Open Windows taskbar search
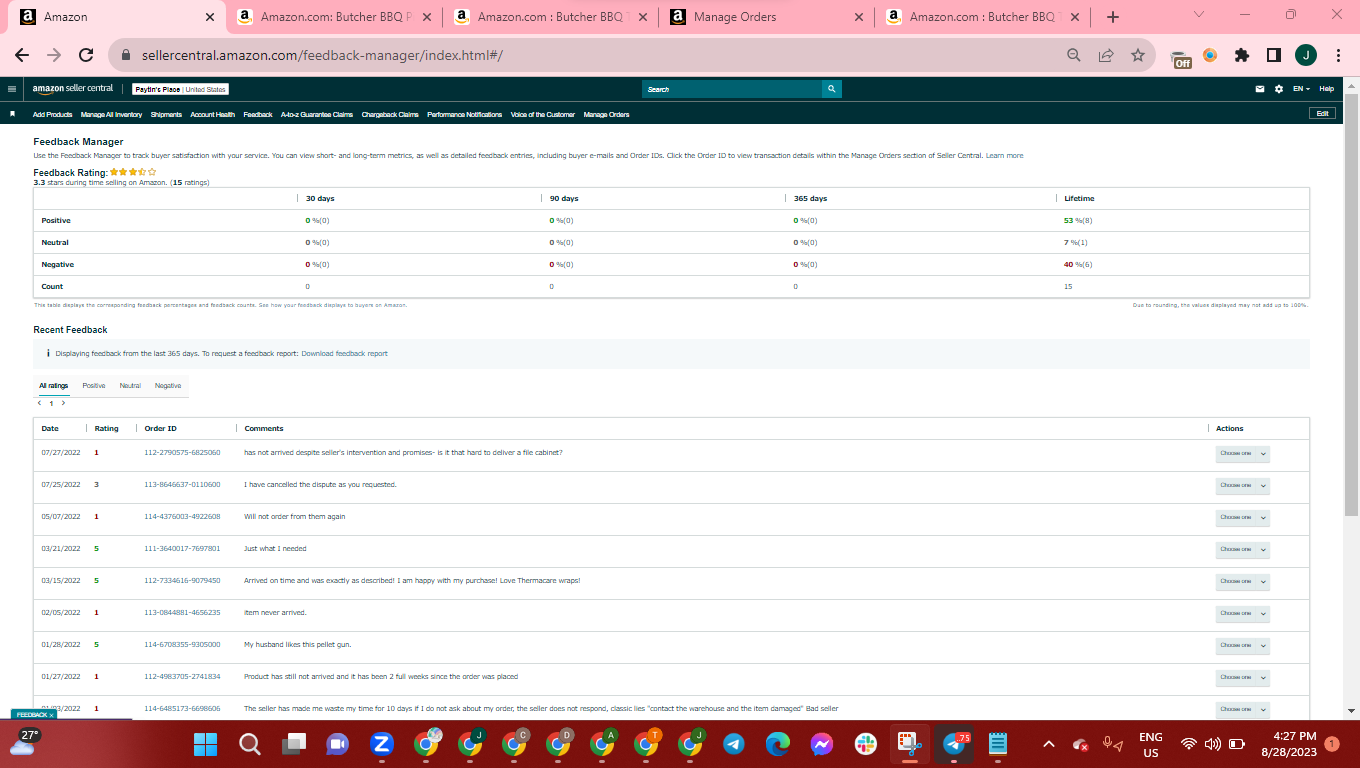The image size is (1360, 768). (250, 744)
